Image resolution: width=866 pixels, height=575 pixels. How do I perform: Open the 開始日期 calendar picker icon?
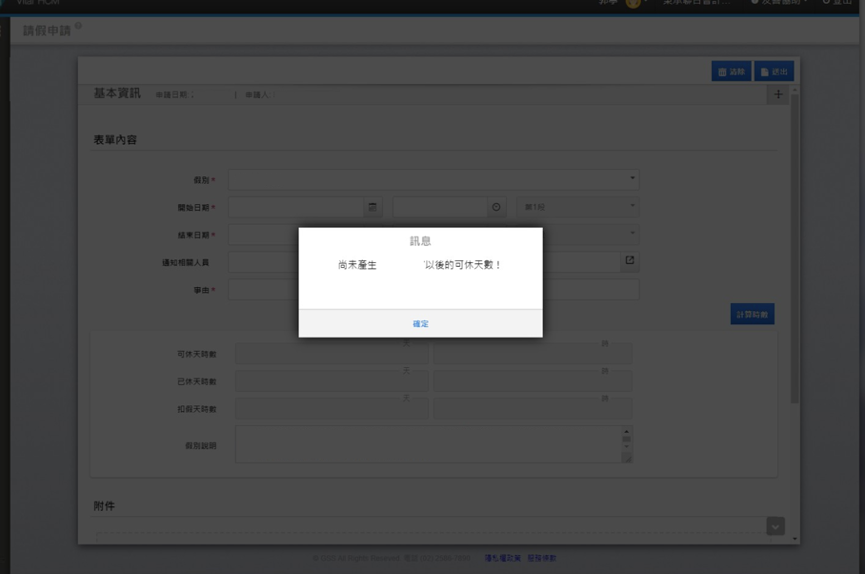pos(373,207)
